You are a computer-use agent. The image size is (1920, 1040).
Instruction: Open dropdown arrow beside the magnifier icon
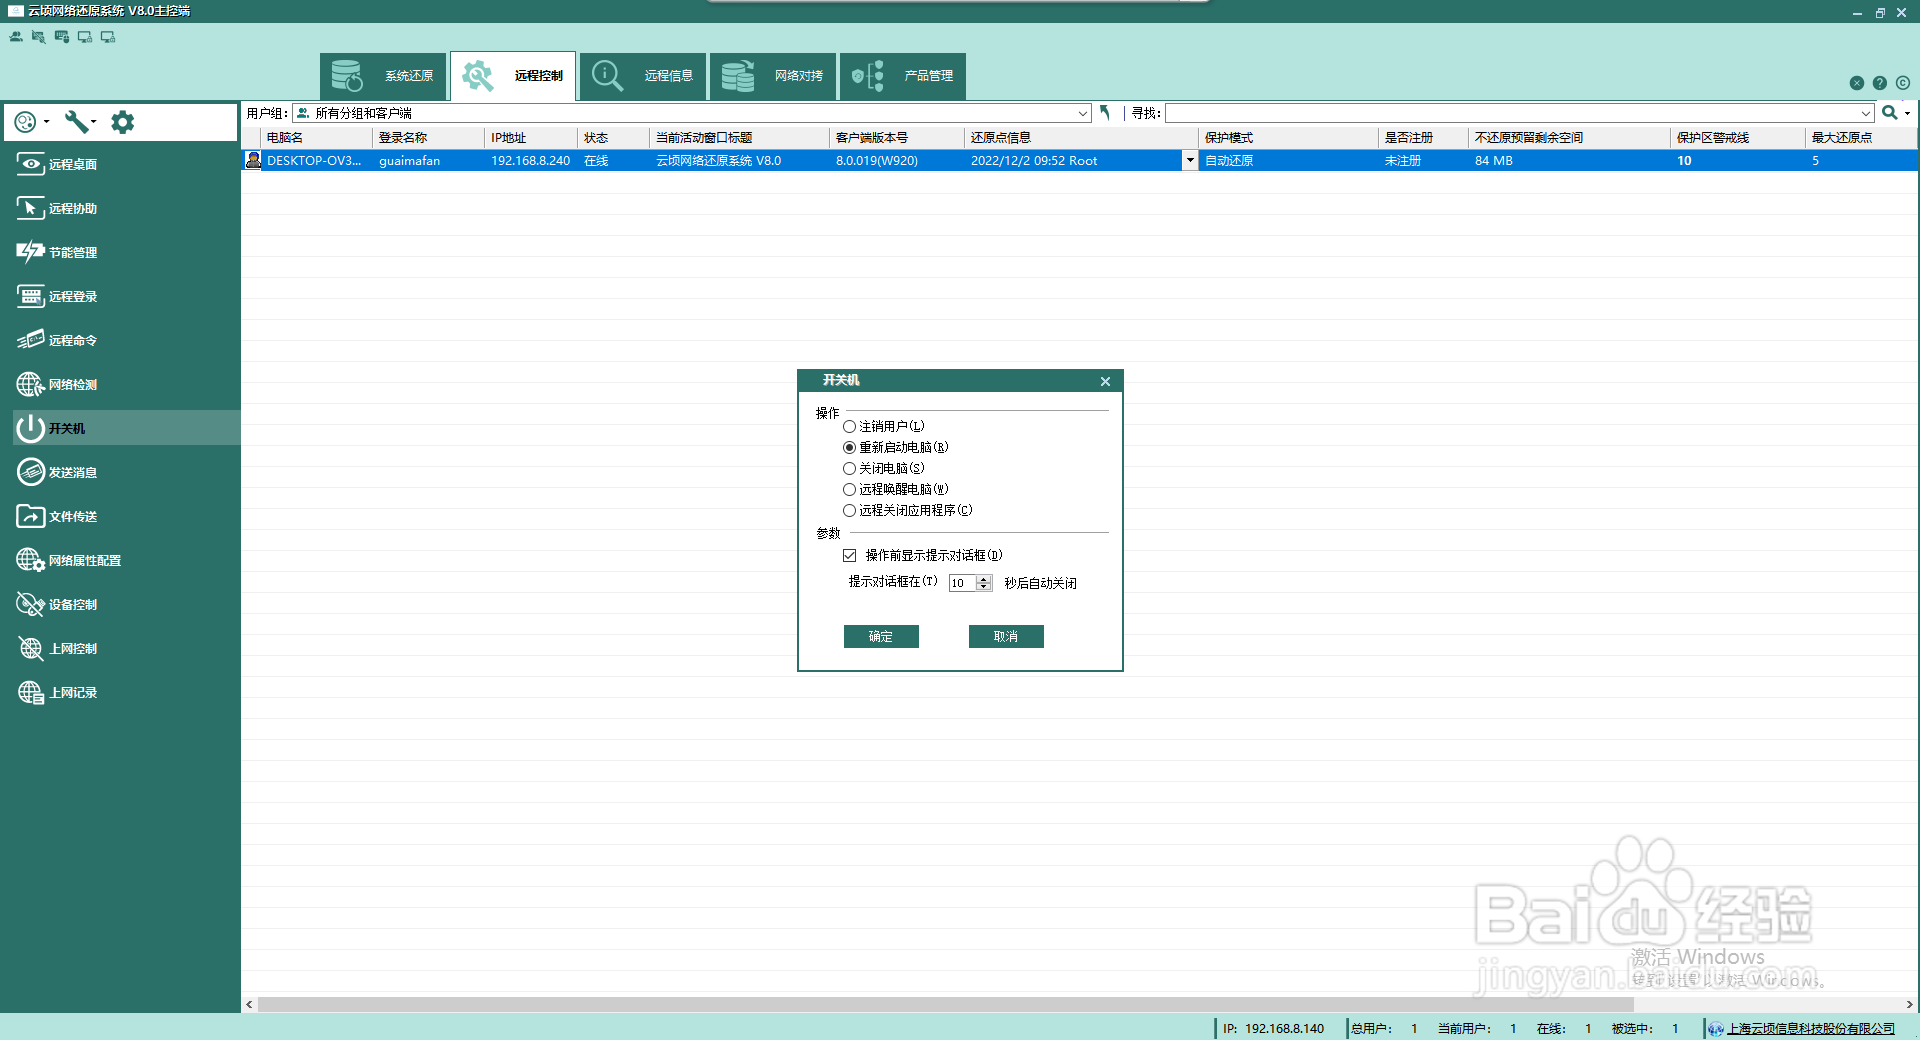click(x=1907, y=113)
